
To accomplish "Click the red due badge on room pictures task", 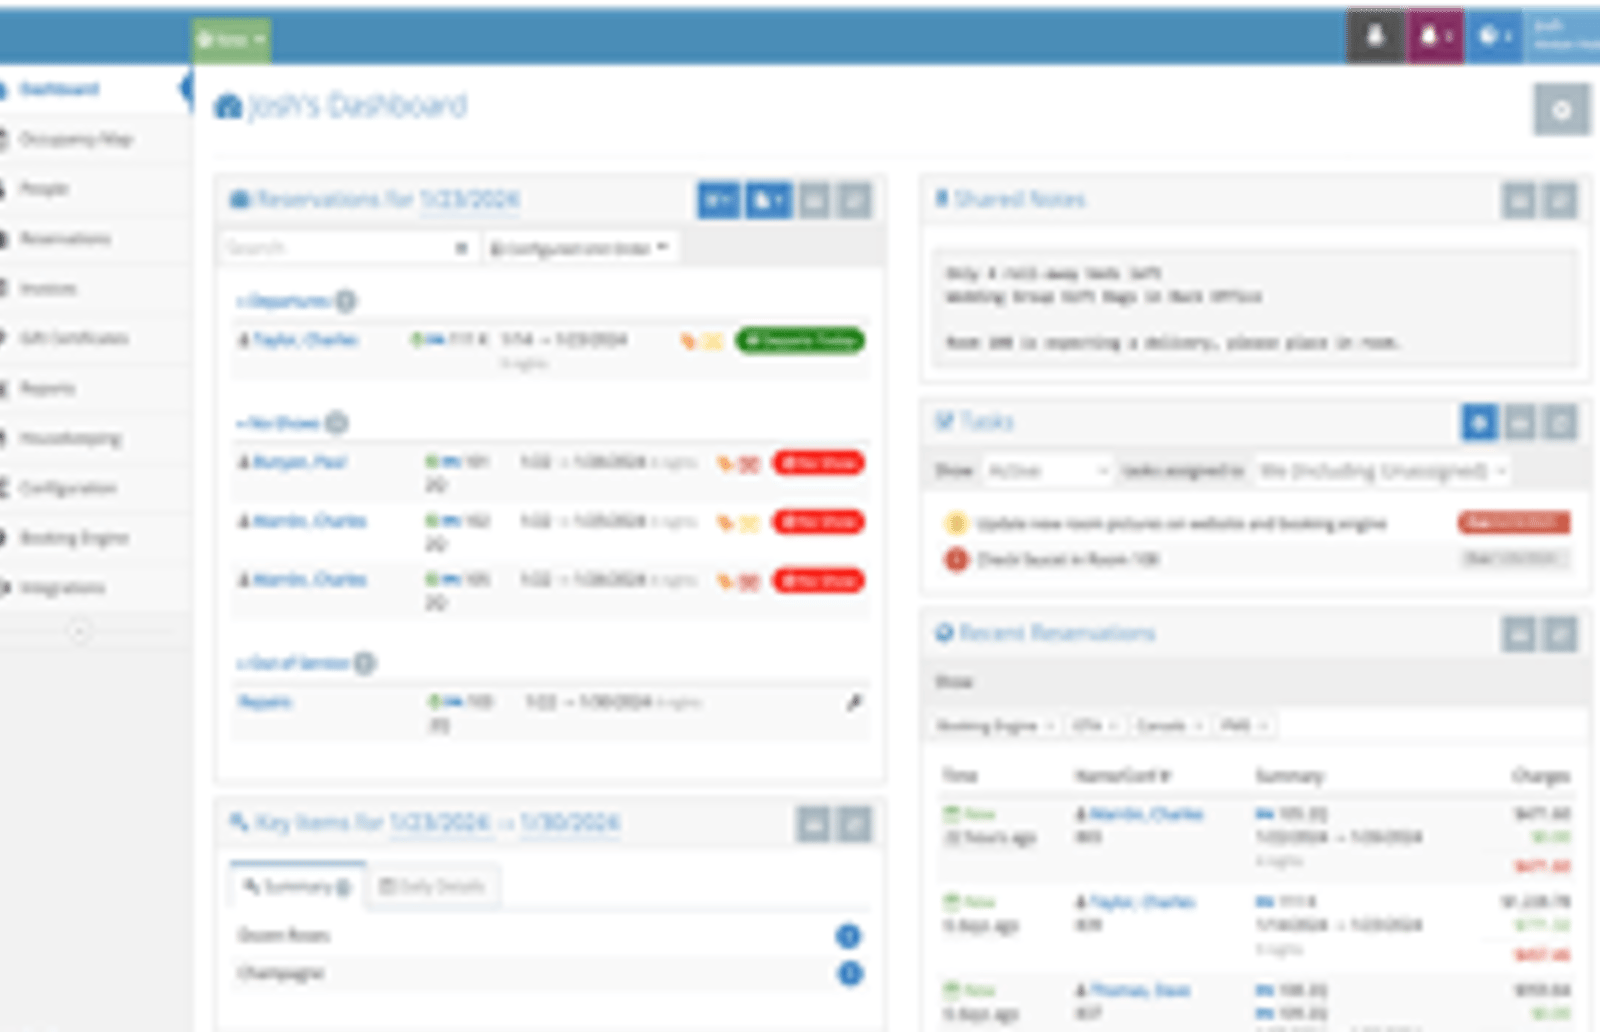I will coord(1513,522).
